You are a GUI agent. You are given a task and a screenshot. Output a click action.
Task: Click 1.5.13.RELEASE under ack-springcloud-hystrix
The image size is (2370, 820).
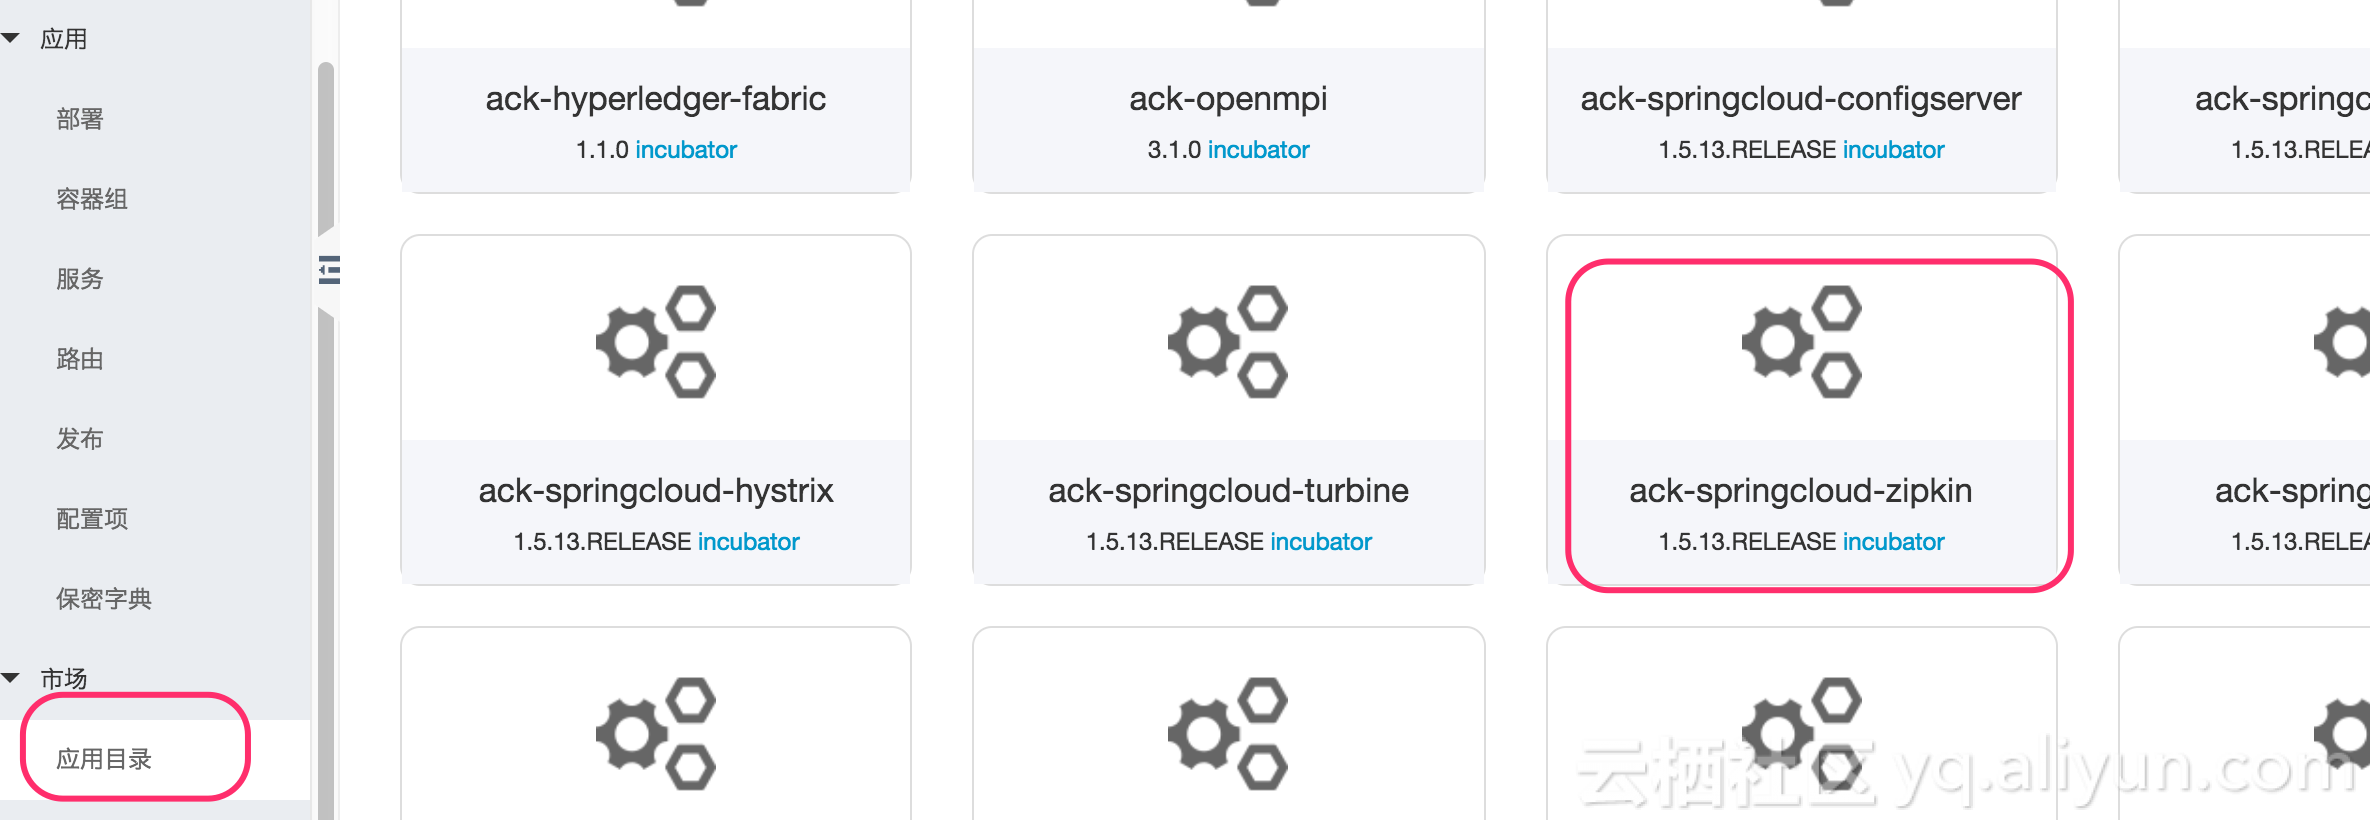point(602,542)
